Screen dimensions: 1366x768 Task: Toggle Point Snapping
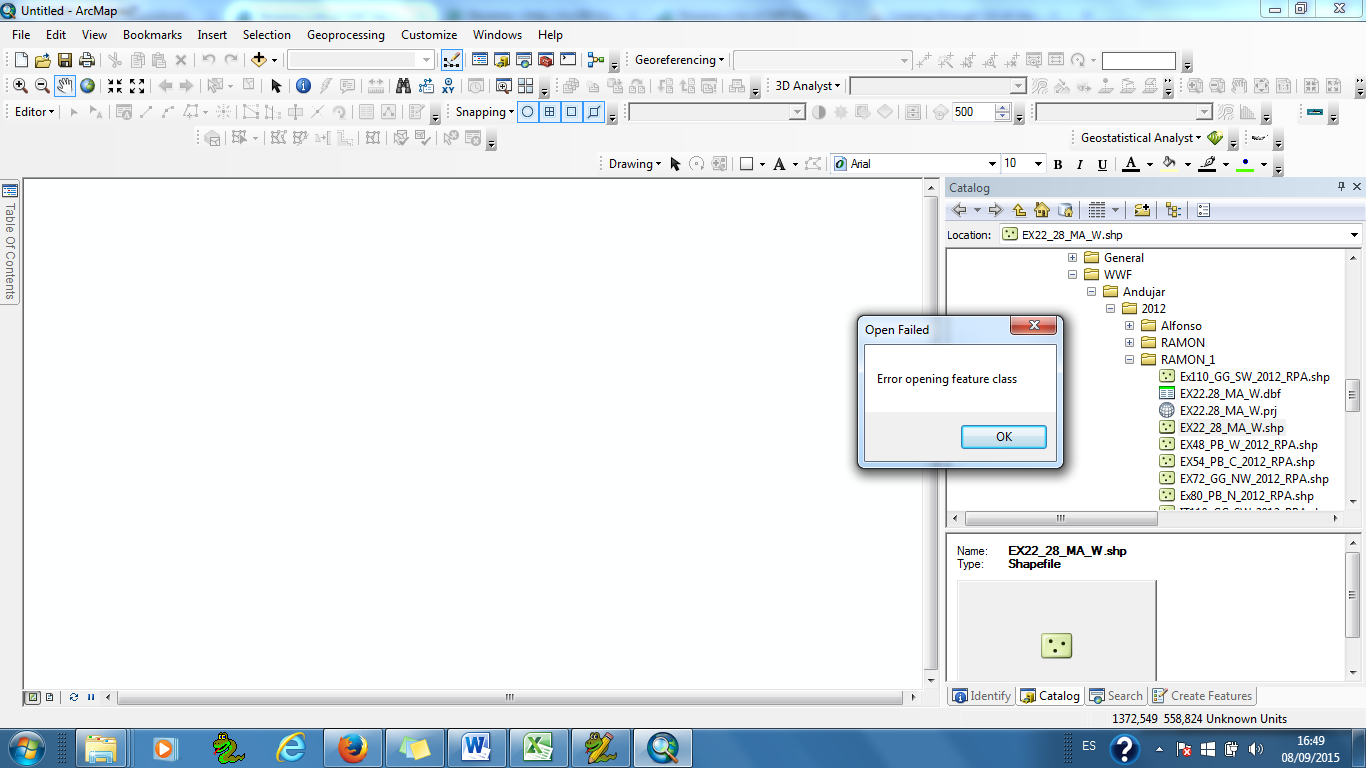point(528,112)
